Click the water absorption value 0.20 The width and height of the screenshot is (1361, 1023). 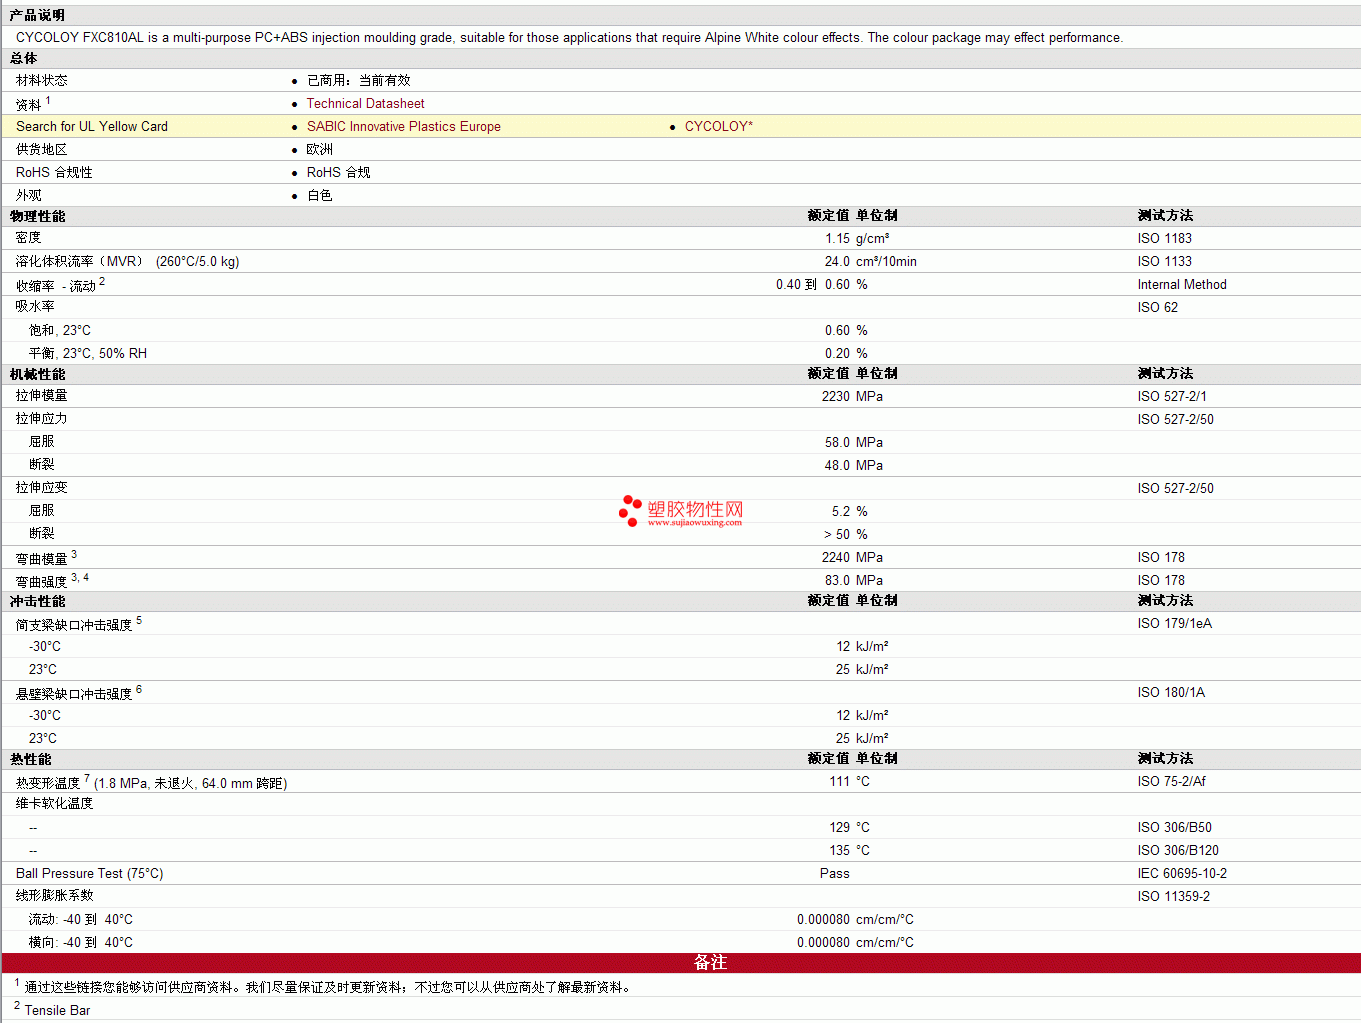pos(837,354)
